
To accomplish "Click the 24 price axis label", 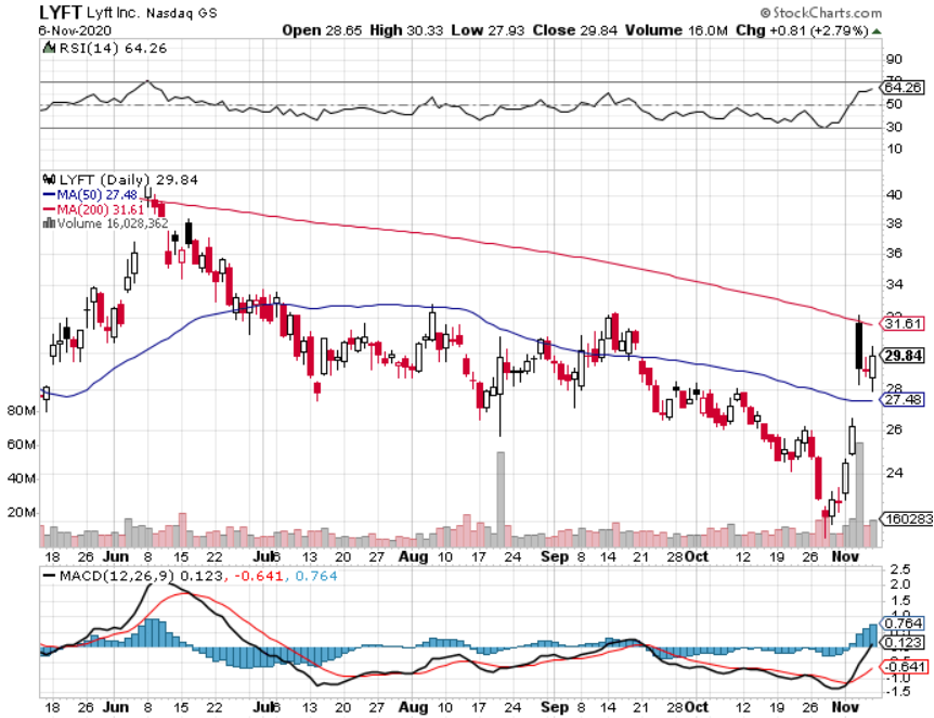I will pos(894,473).
